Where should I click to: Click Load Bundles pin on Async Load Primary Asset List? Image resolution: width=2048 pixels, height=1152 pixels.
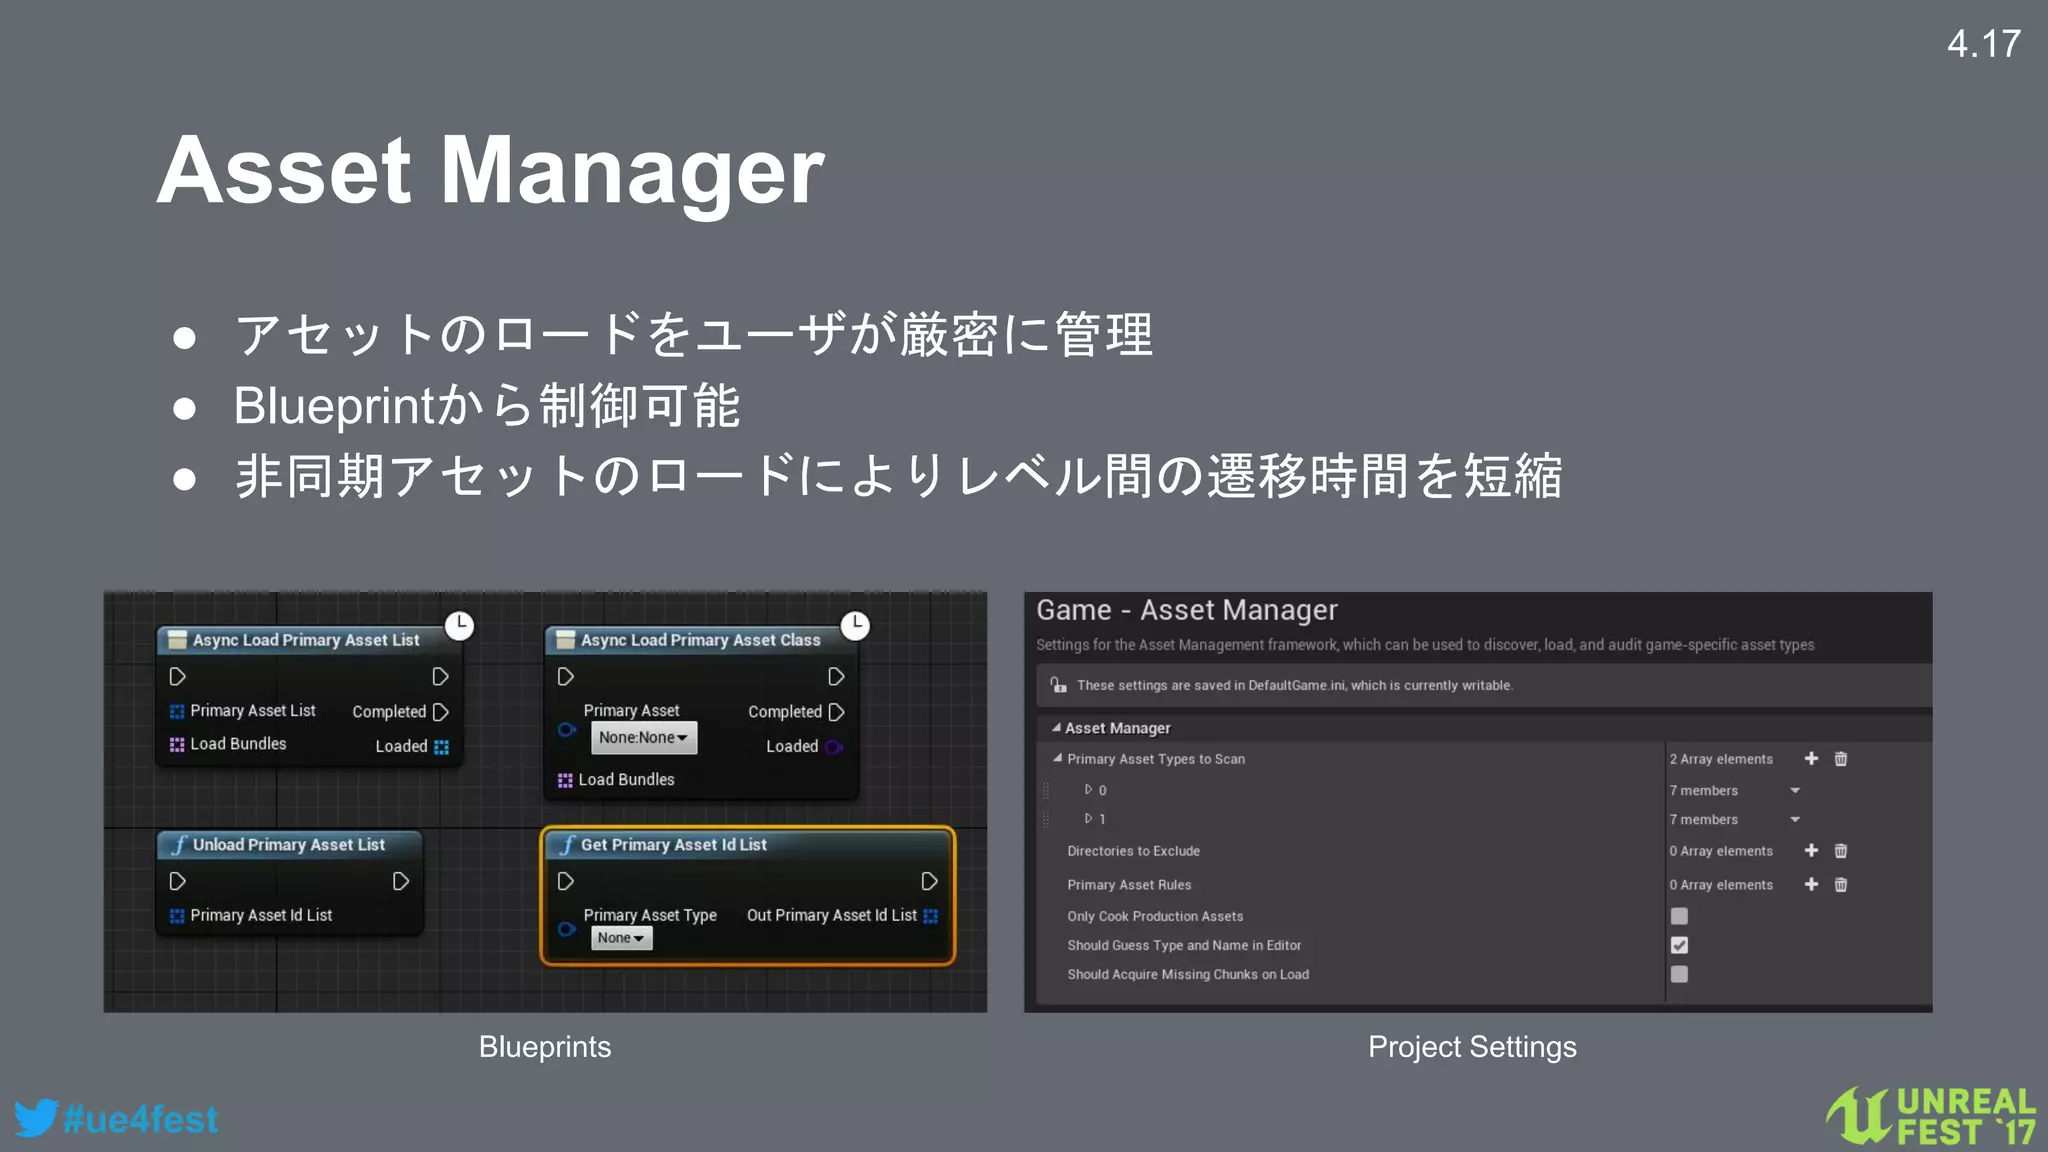click(177, 745)
